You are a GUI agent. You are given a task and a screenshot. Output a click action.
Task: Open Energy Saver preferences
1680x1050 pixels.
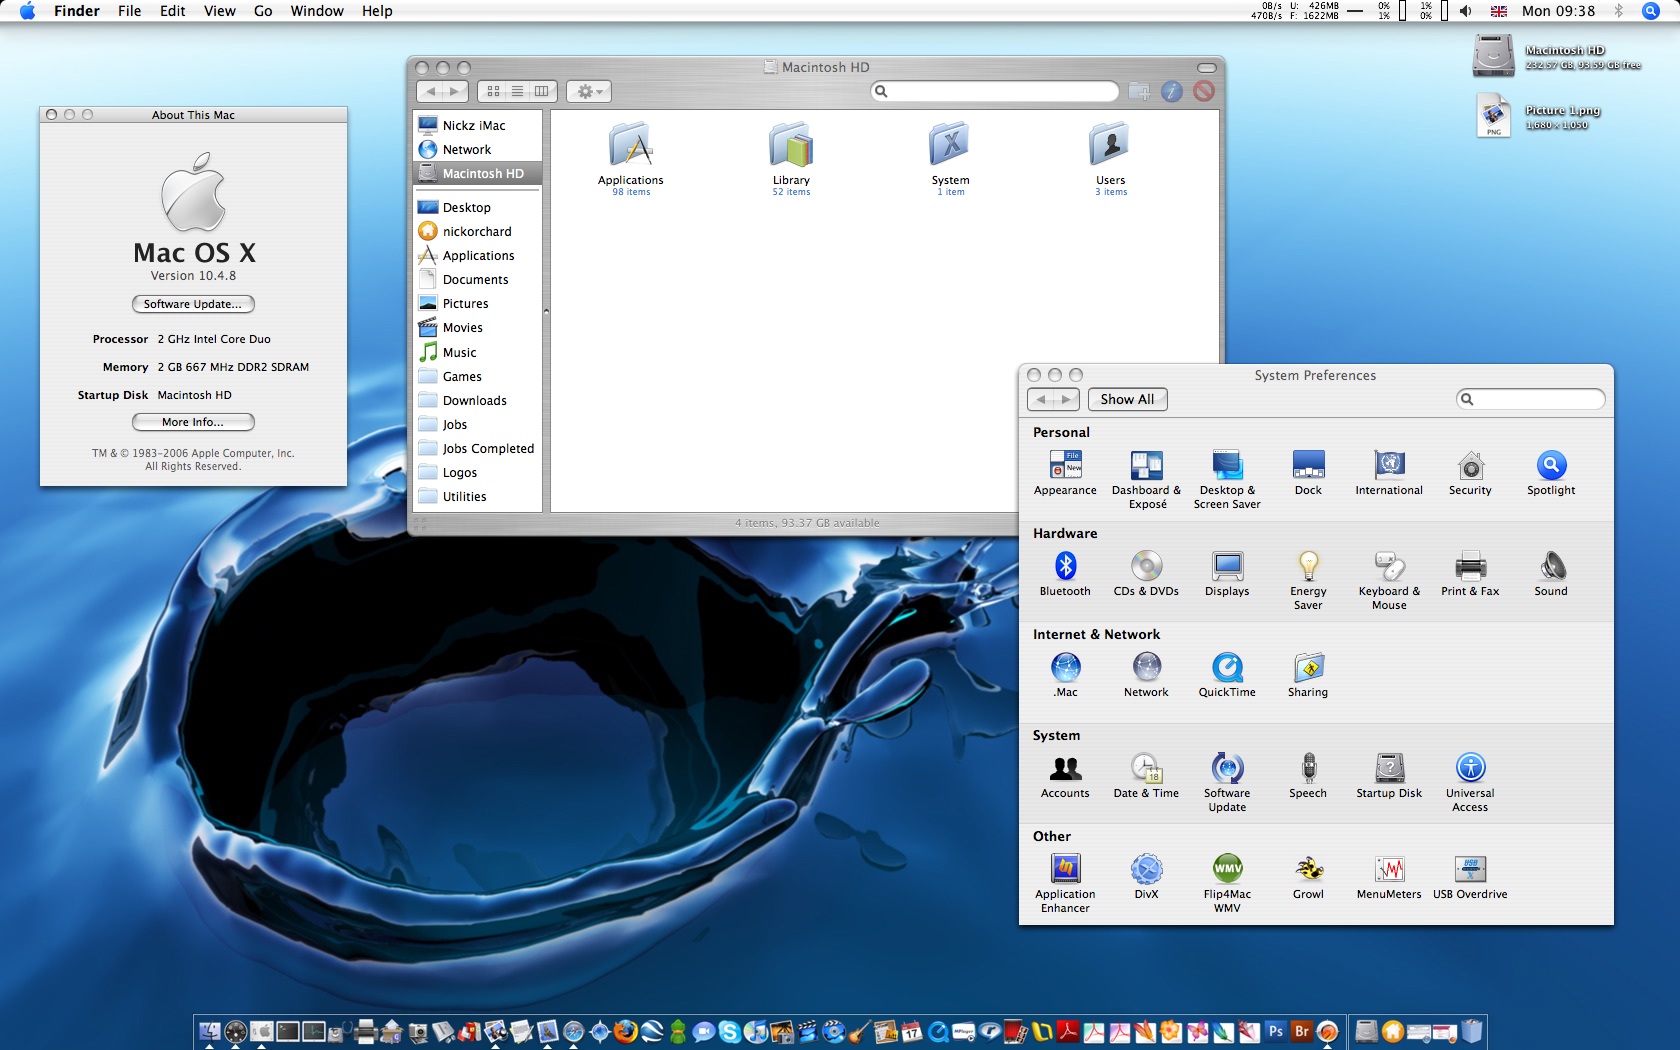click(1307, 567)
